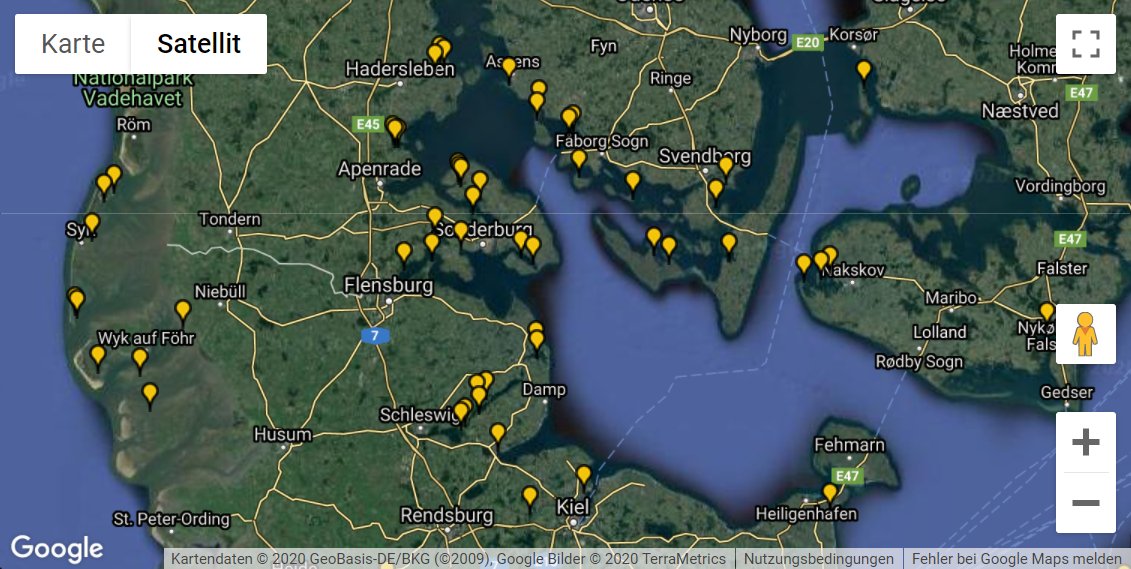Click the Fehmarn island label
The image size is (1131, 569).
tap(849, 445)
